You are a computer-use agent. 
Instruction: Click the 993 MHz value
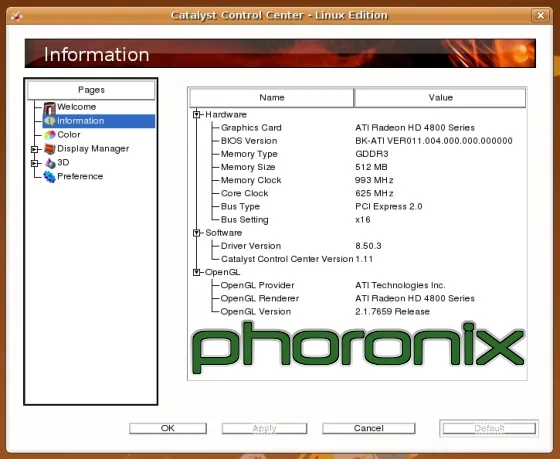[x=374, y=180]
